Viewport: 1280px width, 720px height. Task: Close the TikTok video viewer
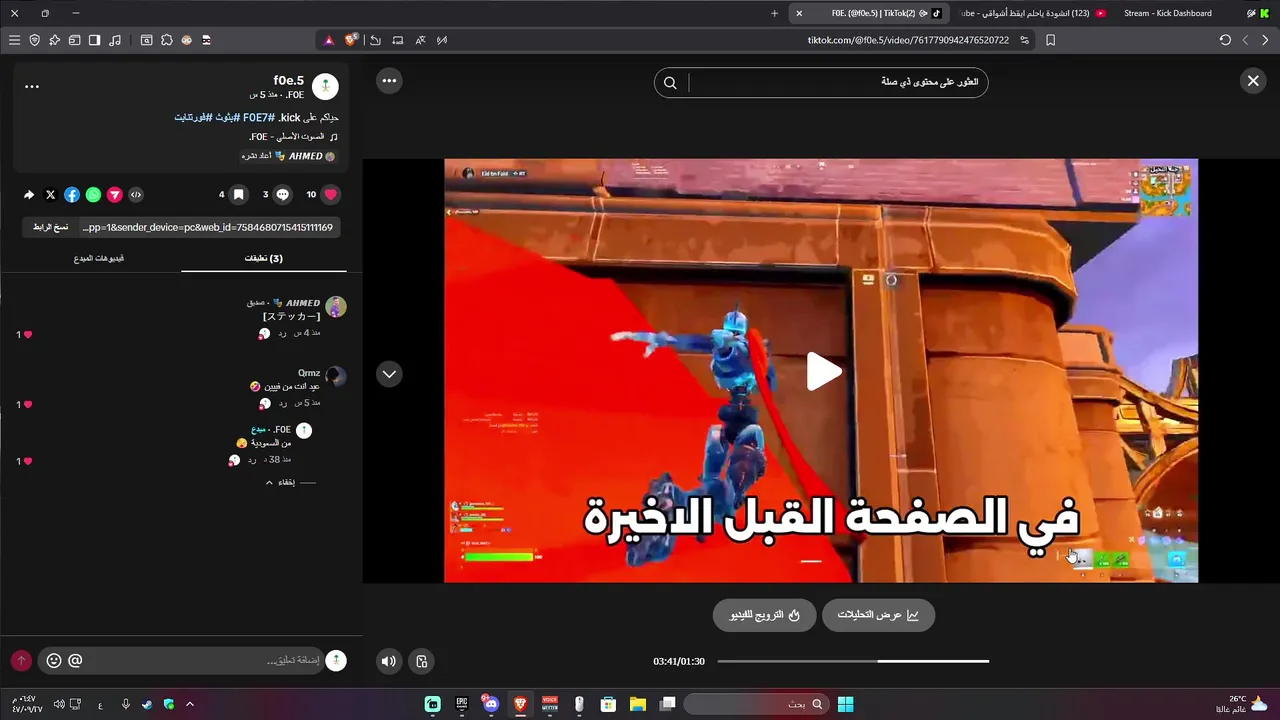1253,81
